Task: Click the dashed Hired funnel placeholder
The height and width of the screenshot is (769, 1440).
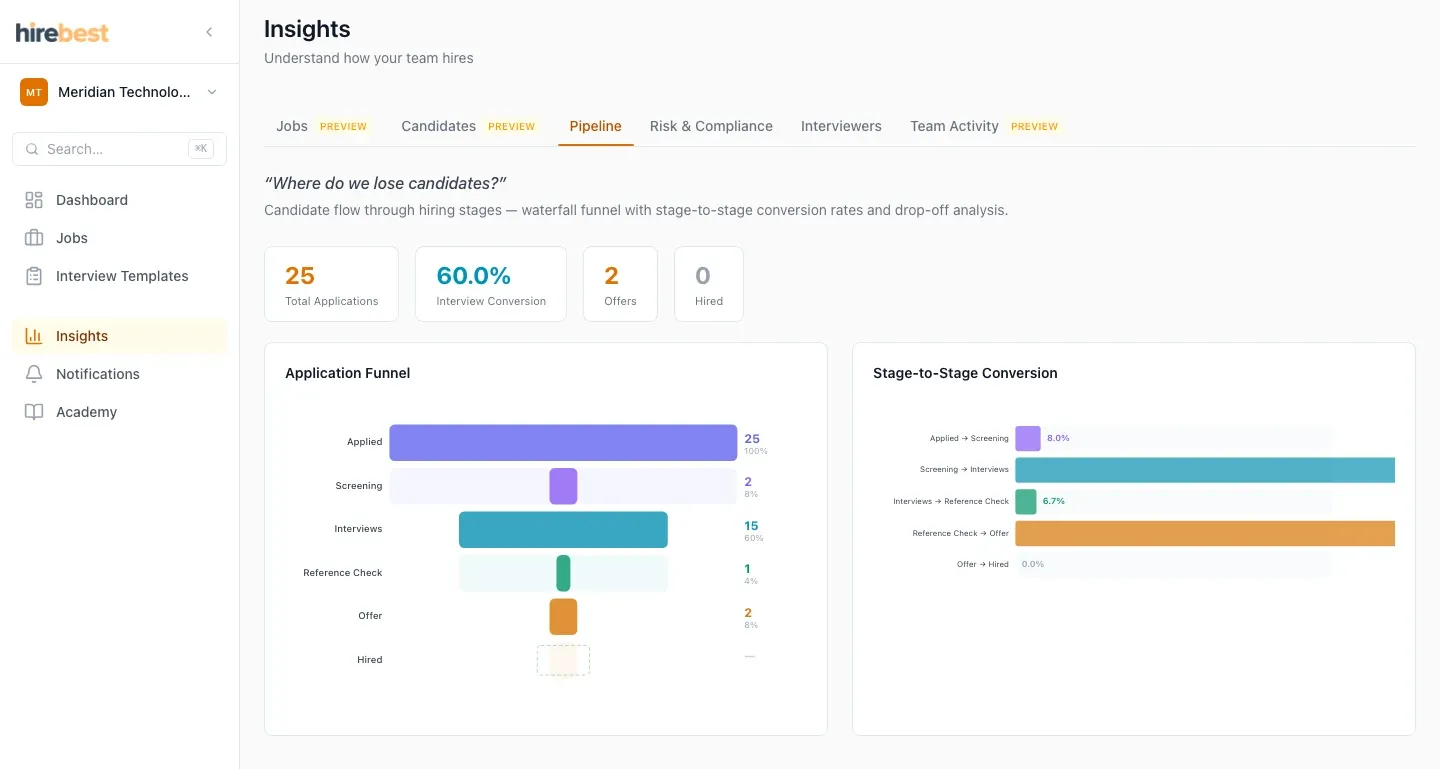Action: (x=563, y=660)
